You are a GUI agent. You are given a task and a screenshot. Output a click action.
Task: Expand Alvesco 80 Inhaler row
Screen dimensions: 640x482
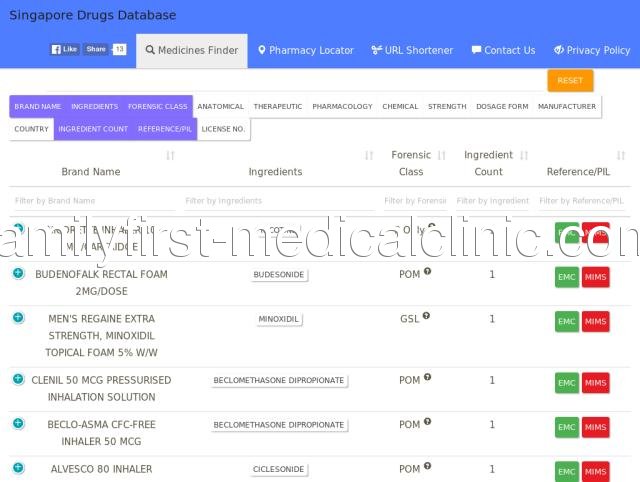coord(18,468)
